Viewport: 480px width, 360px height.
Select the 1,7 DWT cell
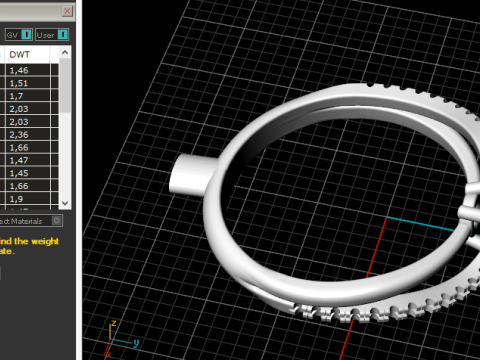[27, 96]
